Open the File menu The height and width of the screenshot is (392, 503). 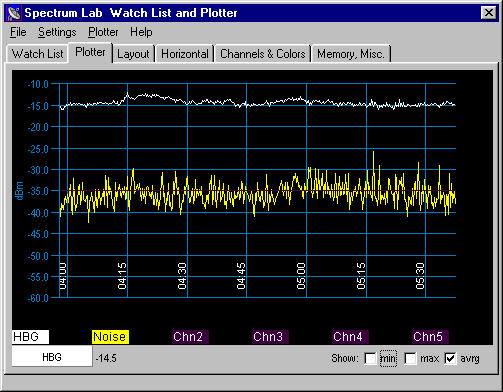[18, 32]
